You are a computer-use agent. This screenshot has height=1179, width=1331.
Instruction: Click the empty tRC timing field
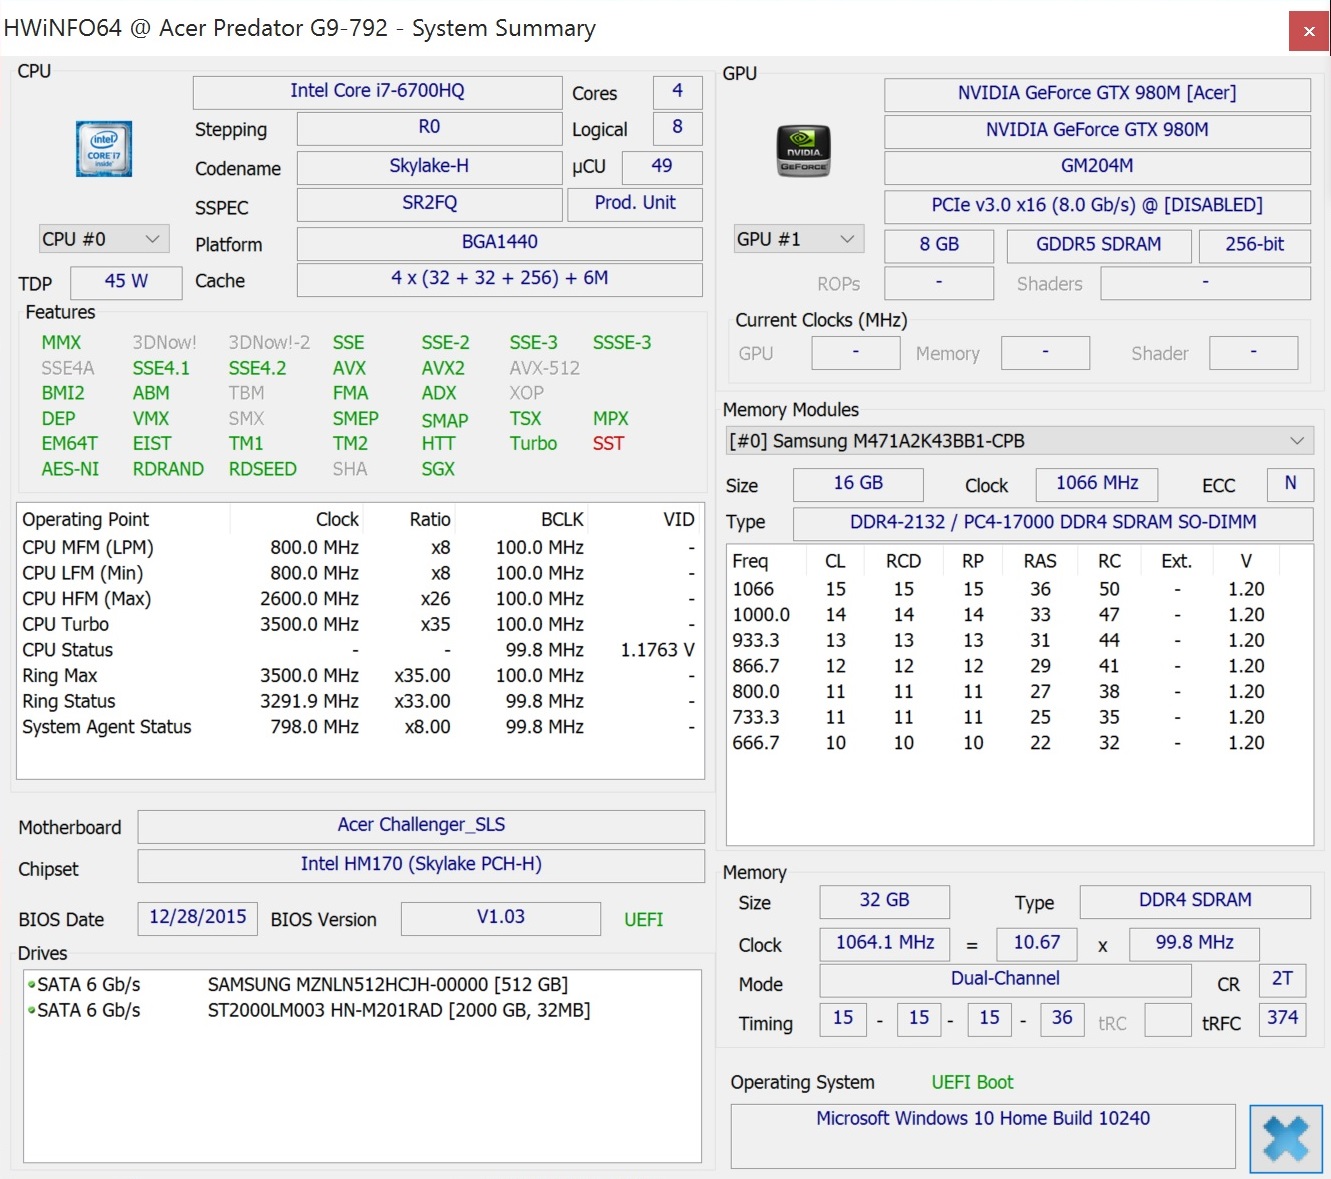point(1167,1021)
